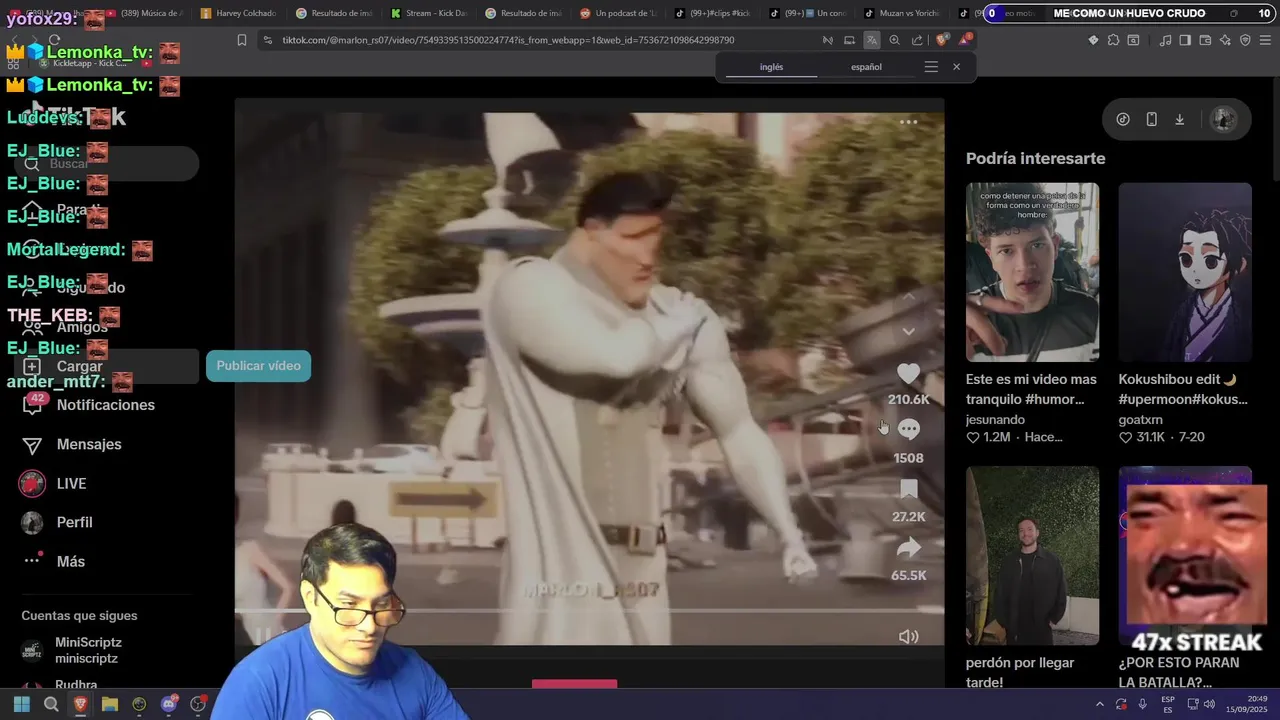Click the cast-to-screen icon in address bar
The image size is (1280, 720).
pyautogui.click(x=849, y=40)
